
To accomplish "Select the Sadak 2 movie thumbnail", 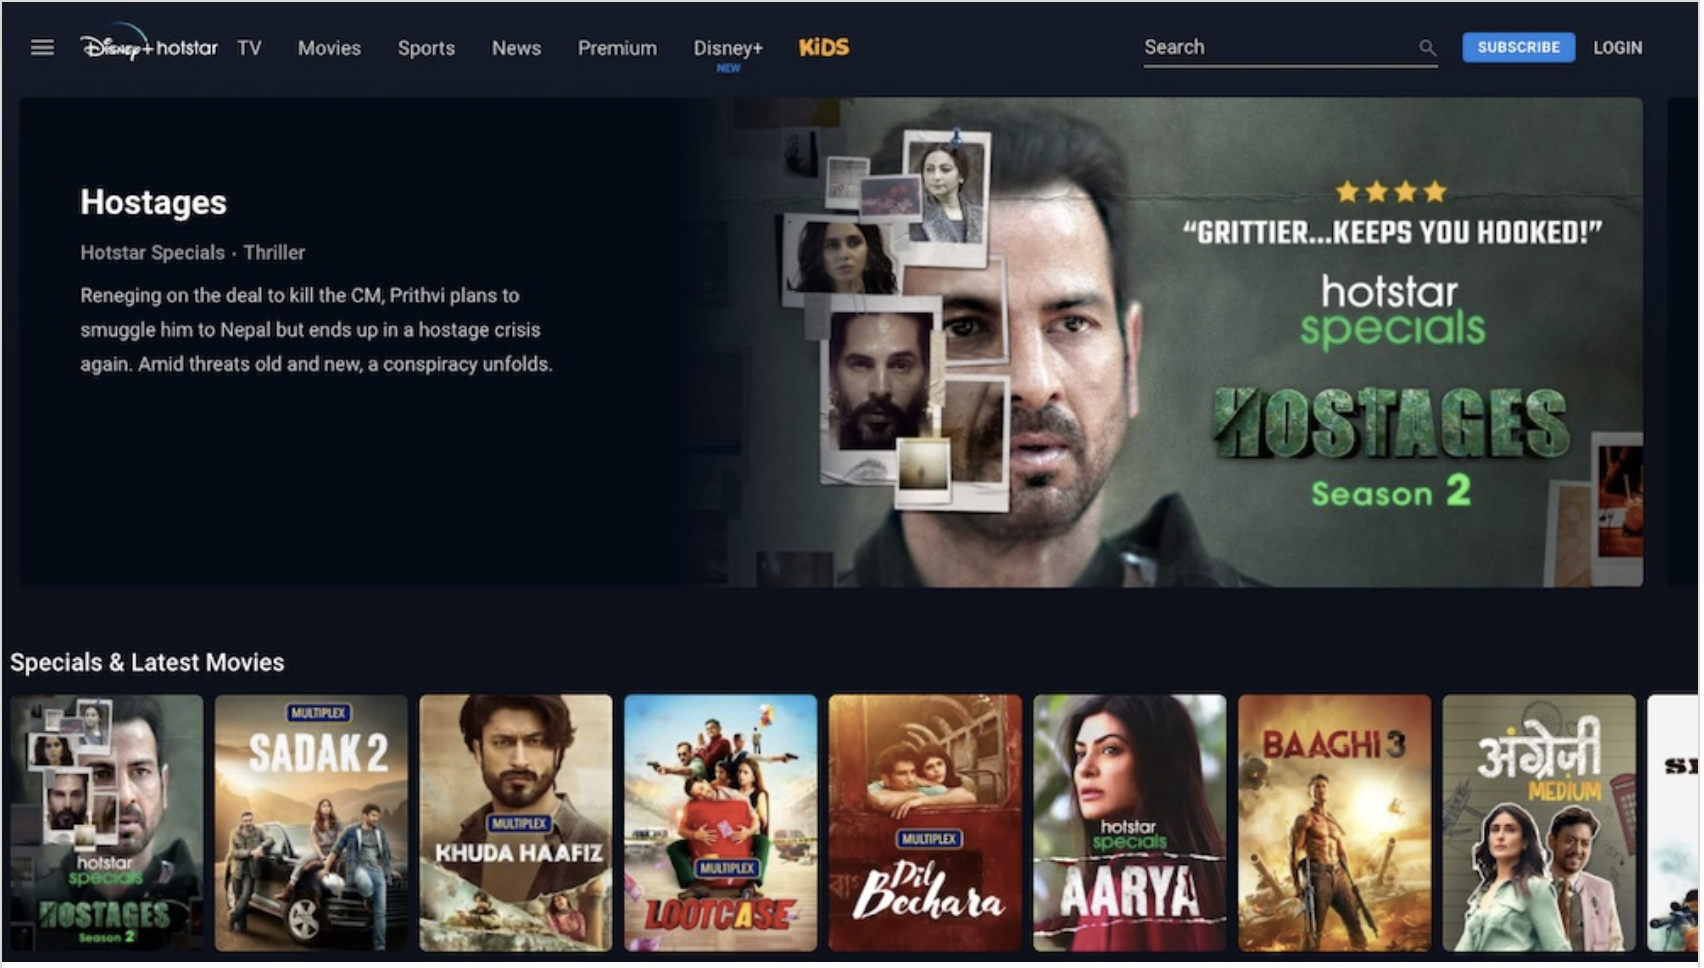I will tap(311, 823).
